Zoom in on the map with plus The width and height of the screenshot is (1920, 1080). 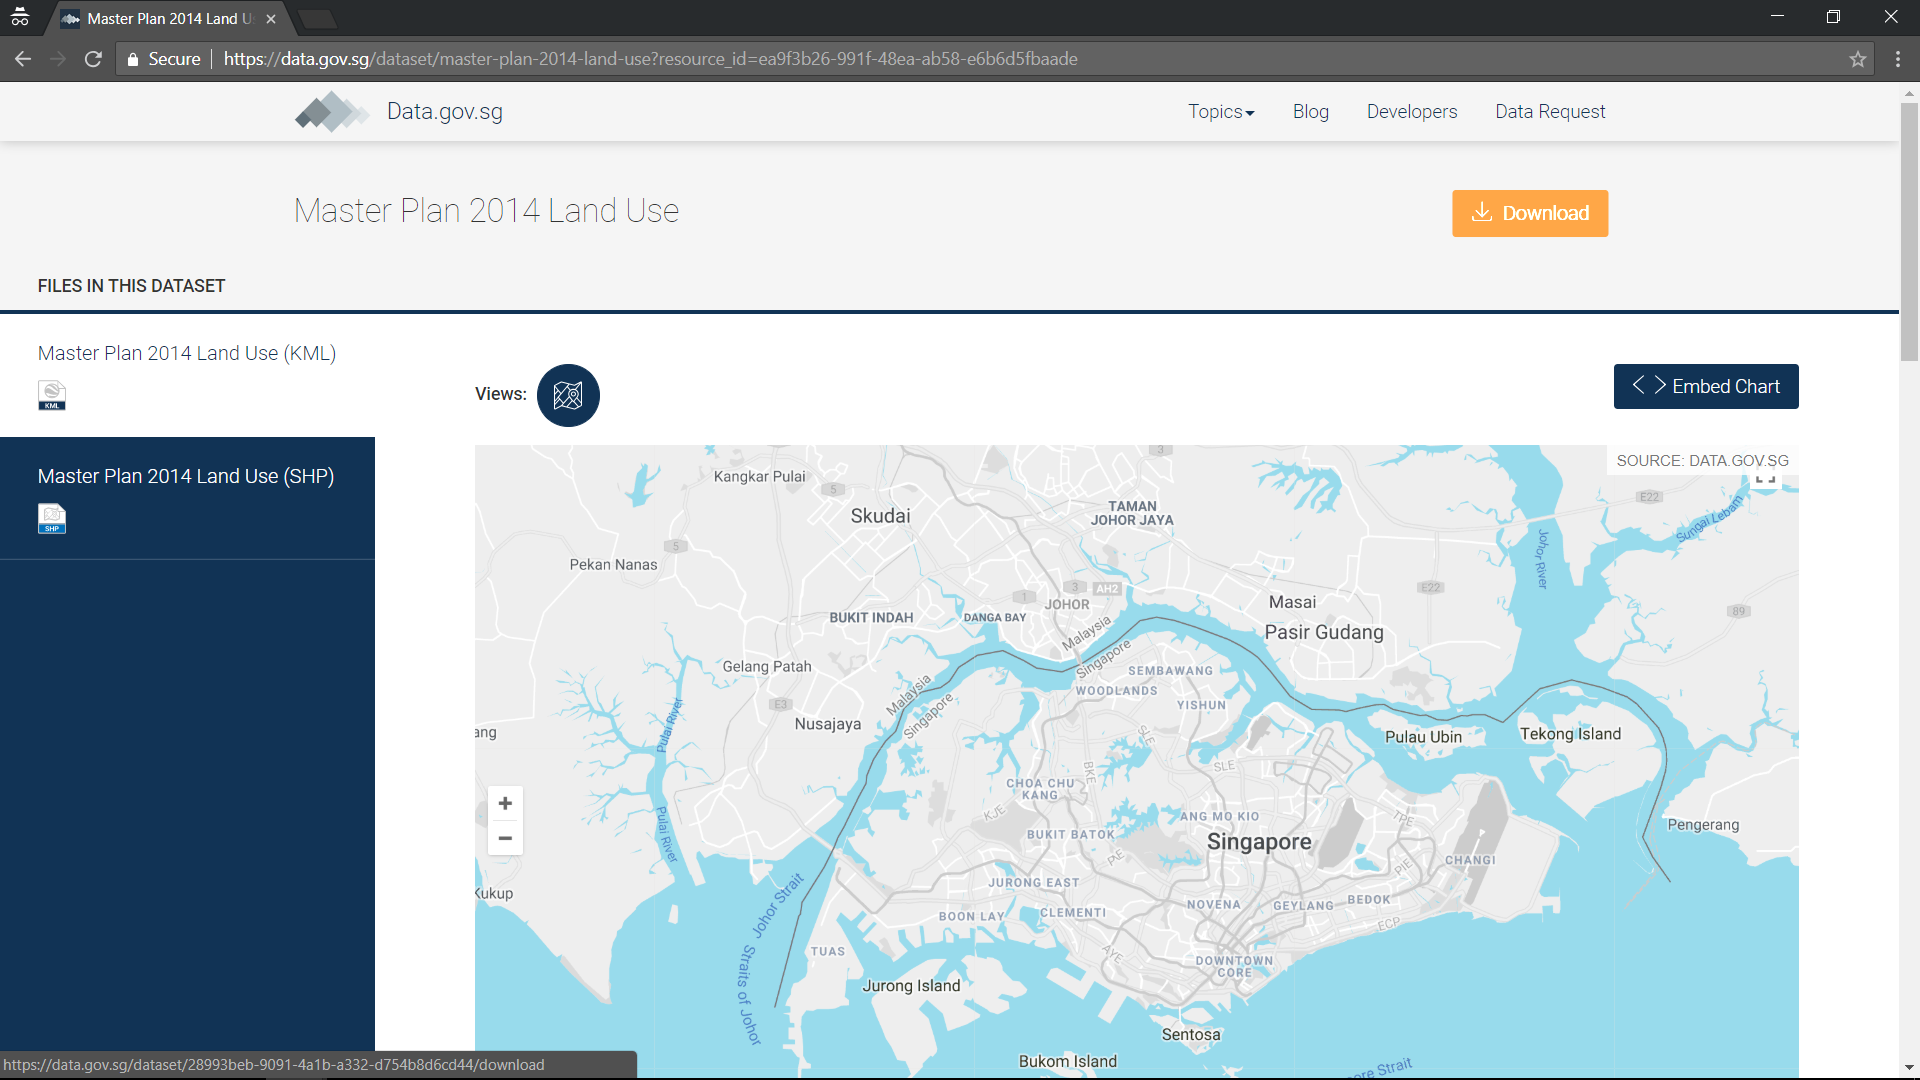click(x=505, y=803)
